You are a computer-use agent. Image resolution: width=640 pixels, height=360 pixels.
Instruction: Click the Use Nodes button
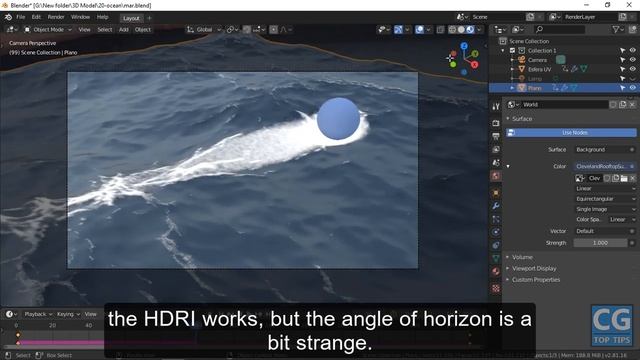[x=571, y=133]
